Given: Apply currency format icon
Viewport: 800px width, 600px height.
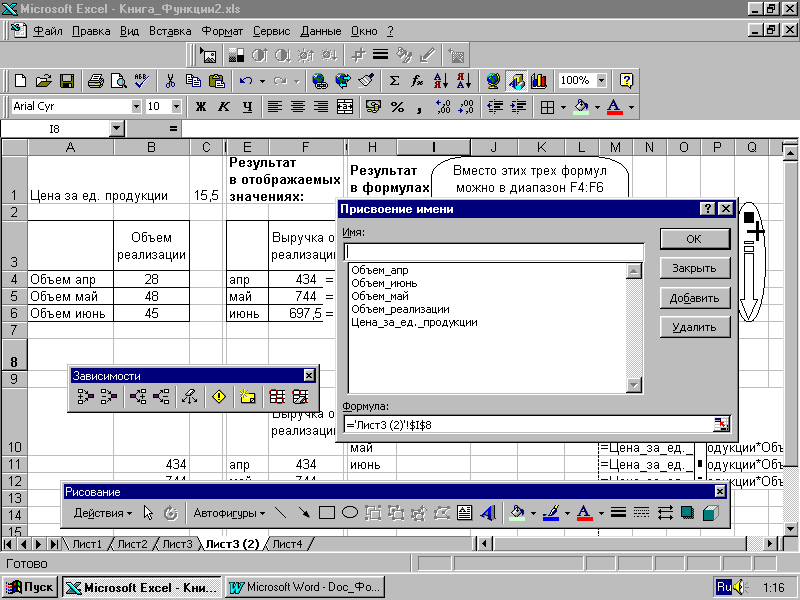Looking at the screenshot, I should (373, 107).
